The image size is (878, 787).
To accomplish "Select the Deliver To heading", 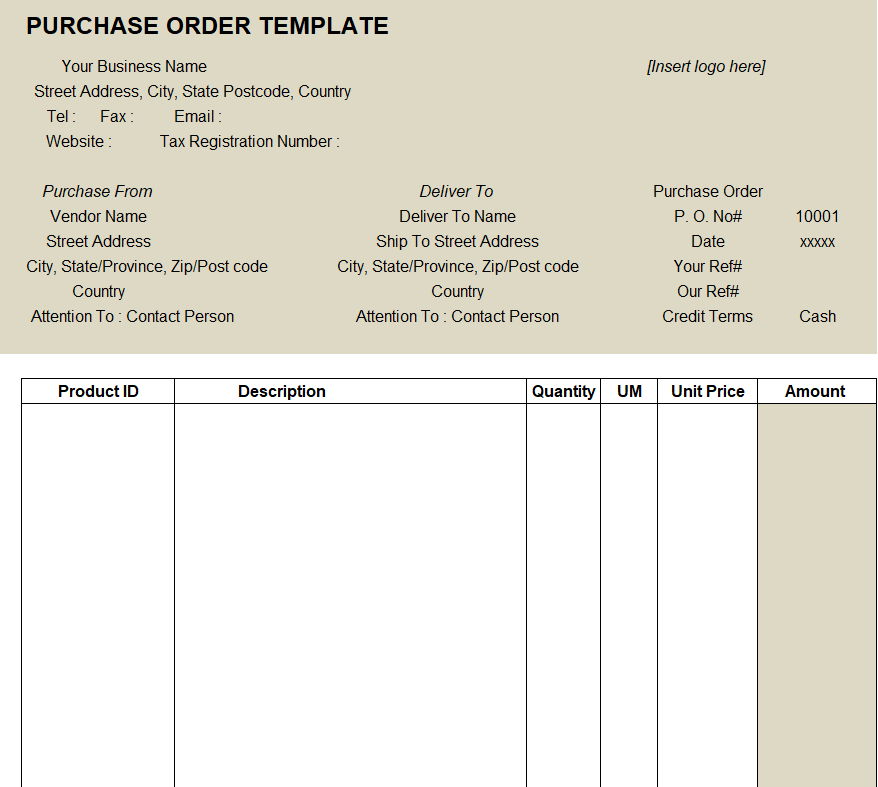I will [456, 192].
